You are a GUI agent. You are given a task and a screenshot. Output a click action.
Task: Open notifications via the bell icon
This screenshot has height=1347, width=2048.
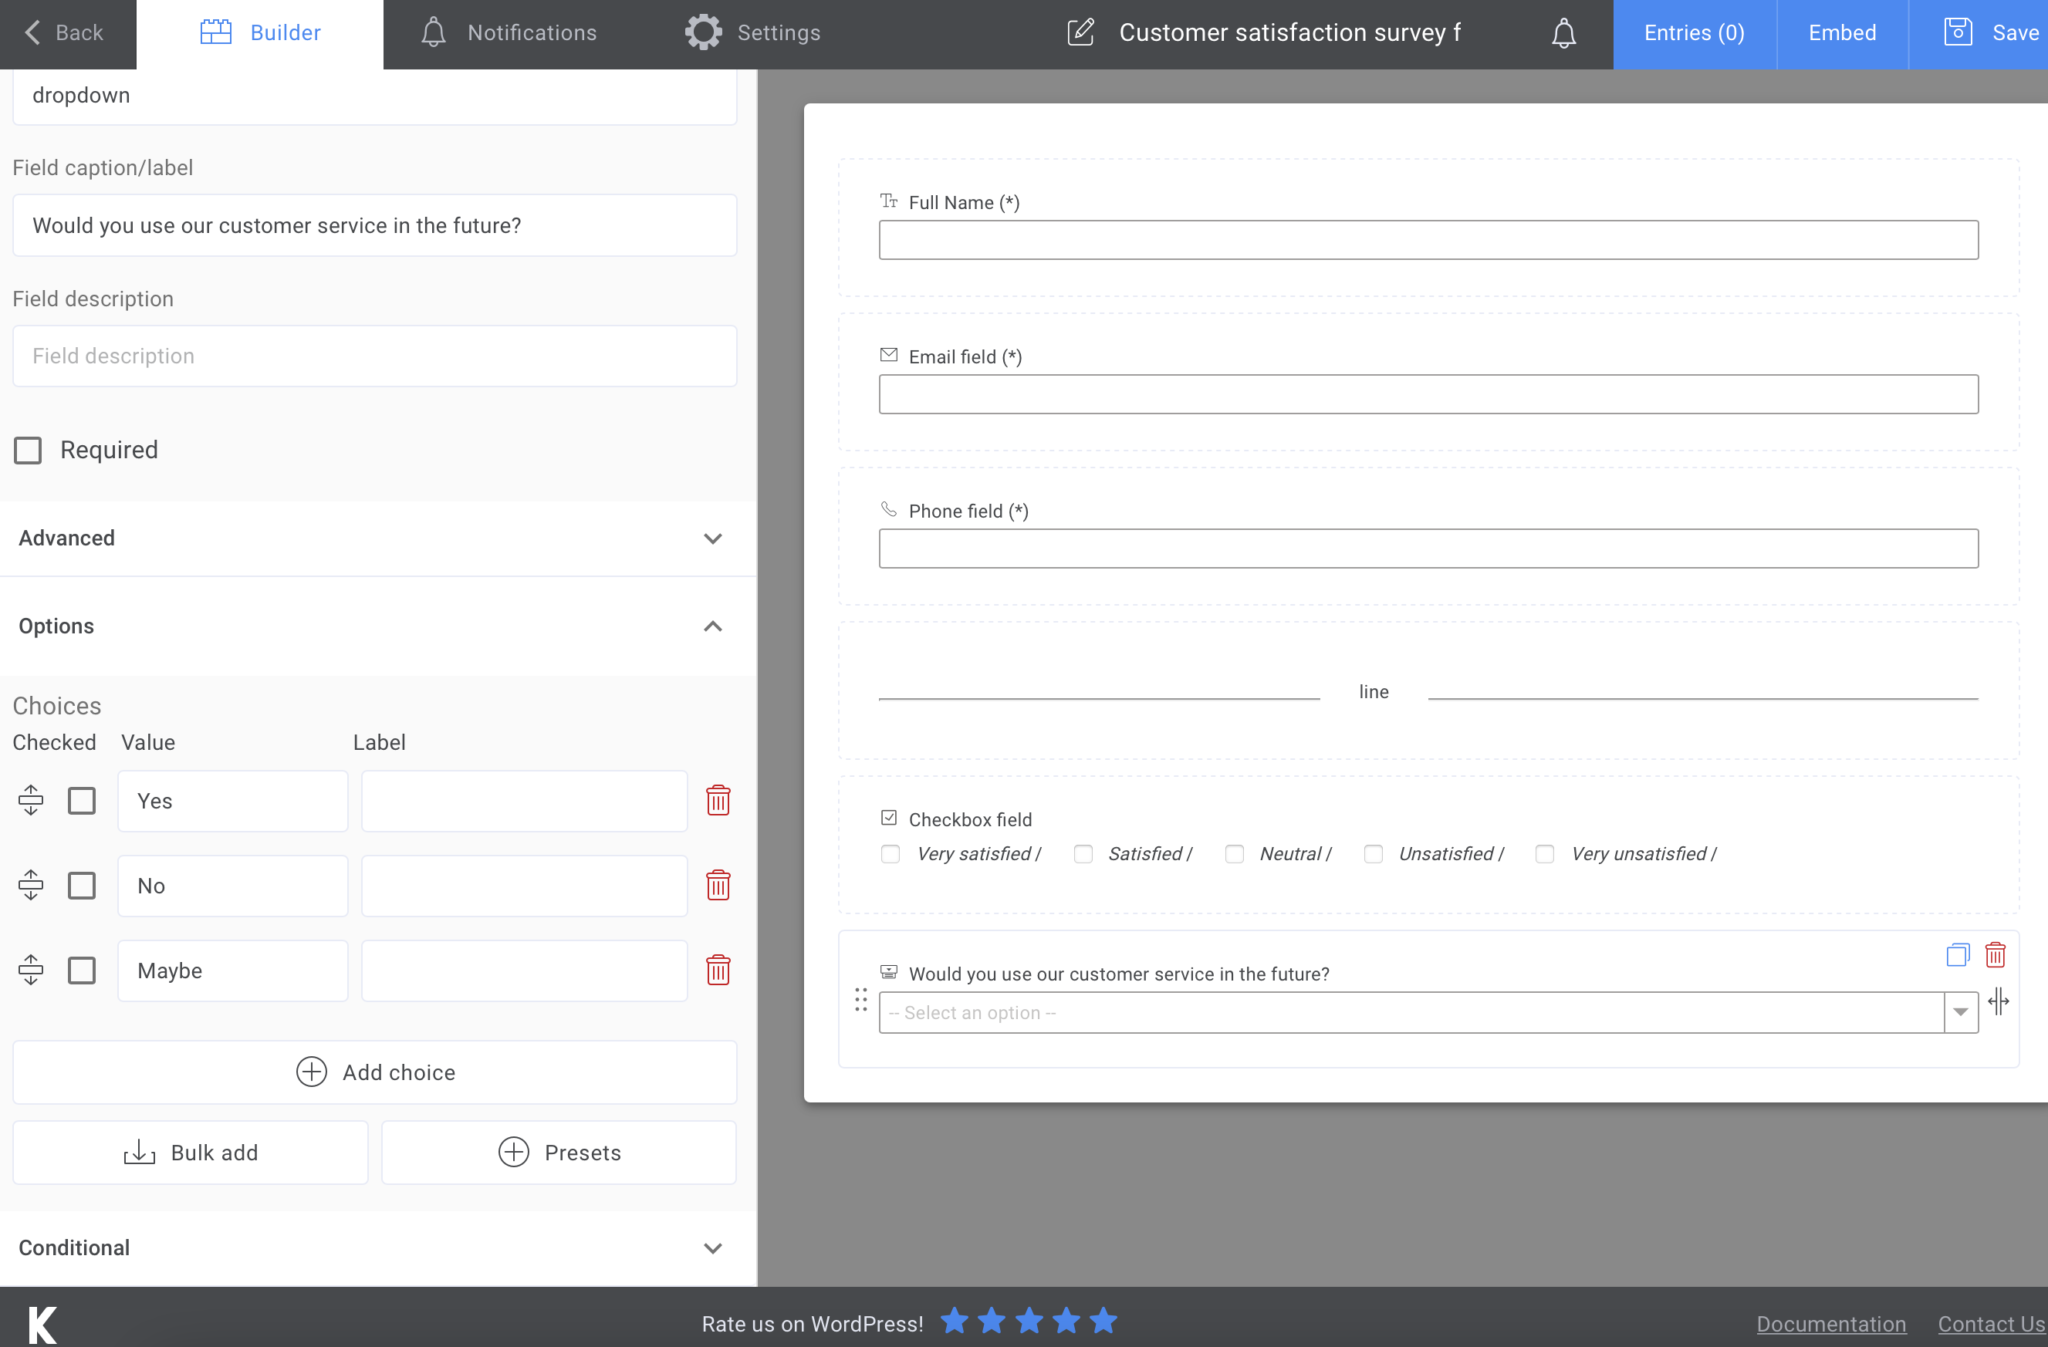pyautogui.click(x=1562, y=32)
